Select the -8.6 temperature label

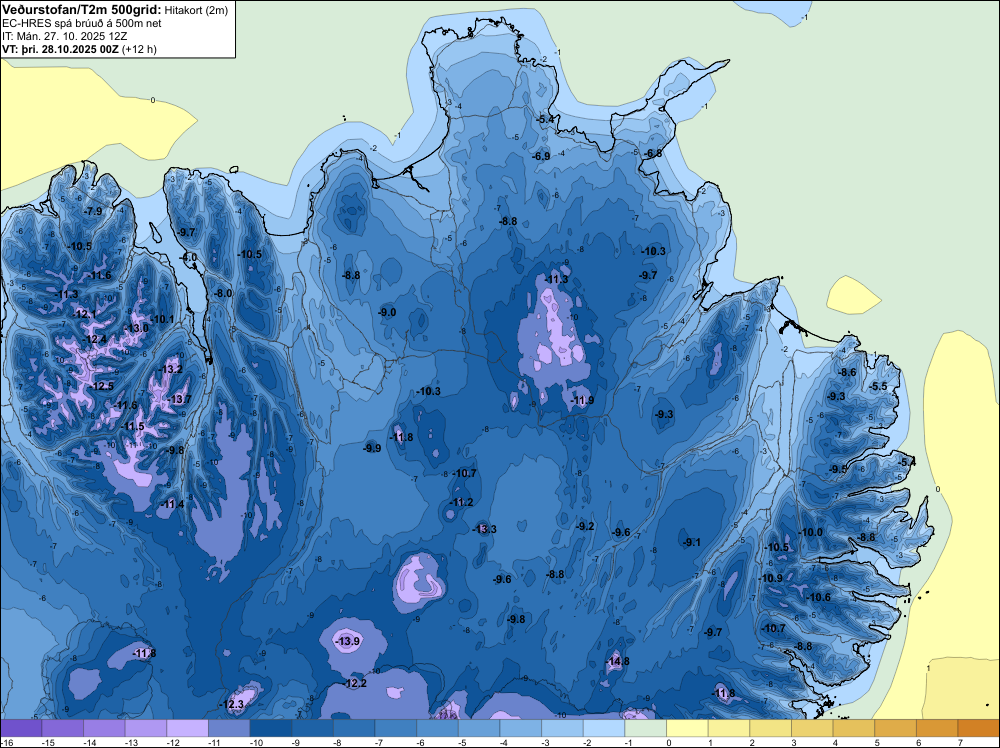coord(847,372)
